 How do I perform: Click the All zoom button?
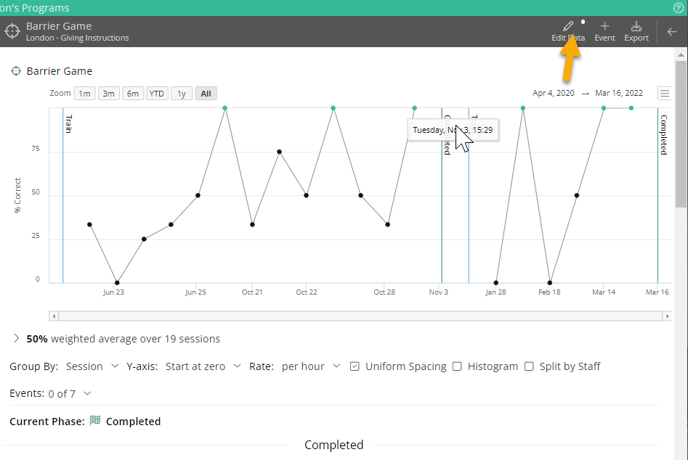point(205,94)
